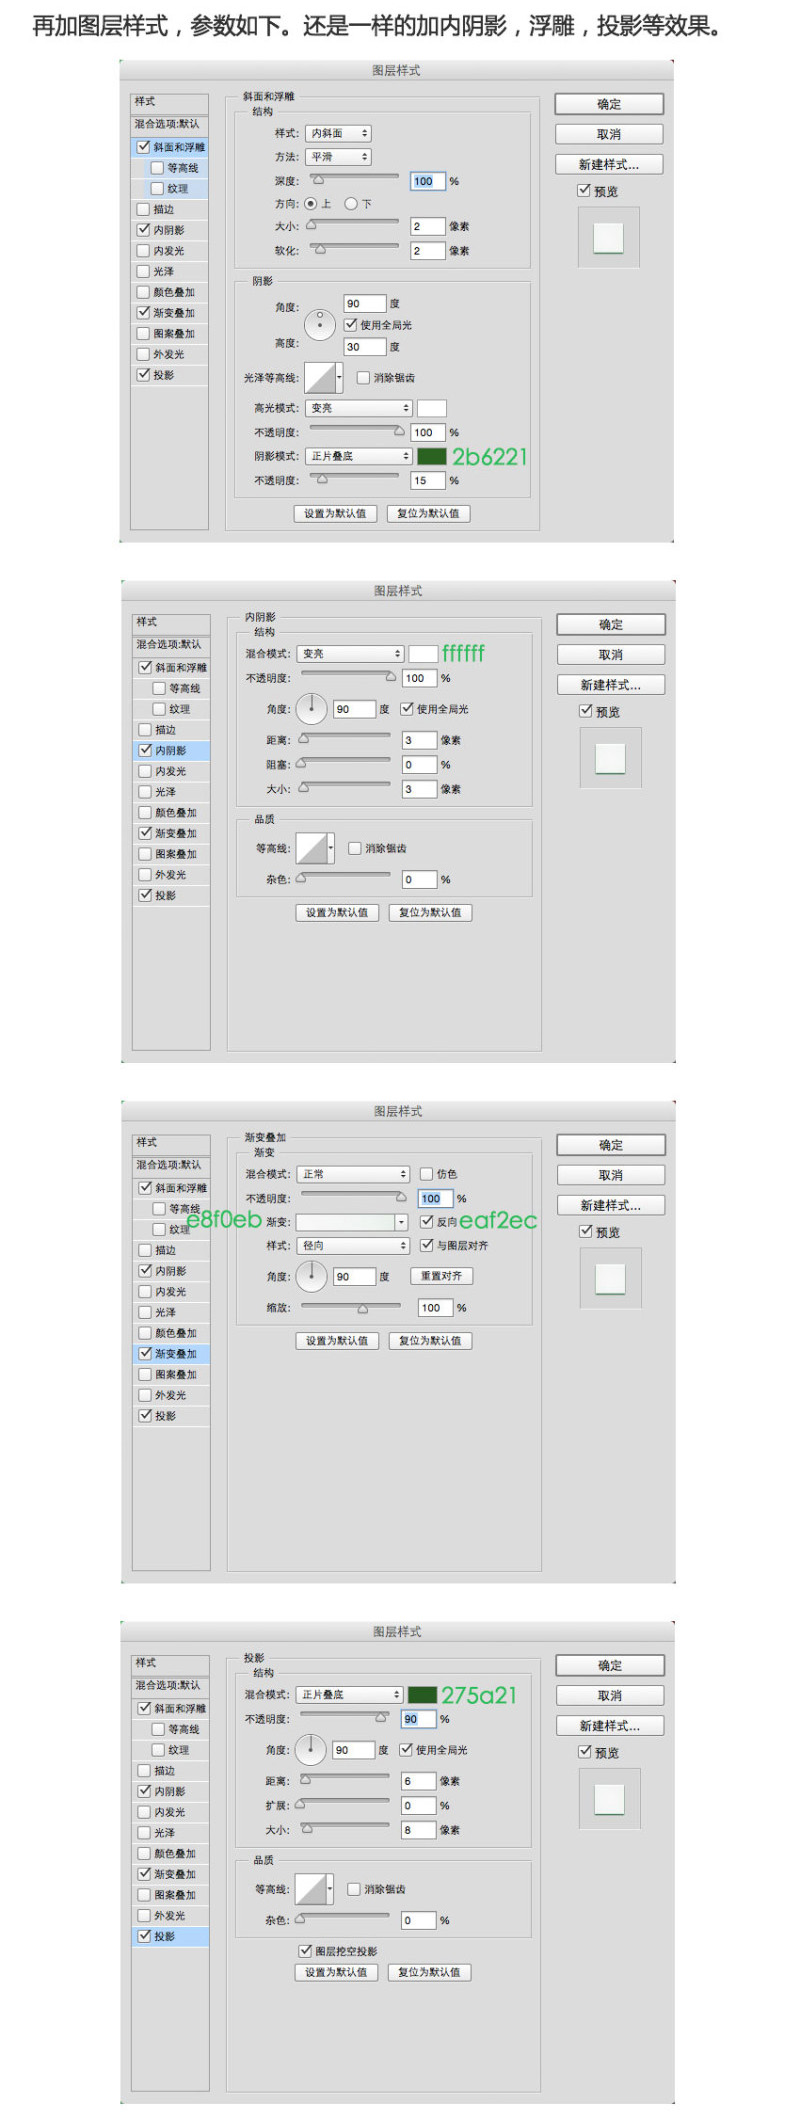Screen dimensions: 800x2124
Task: Click the angle dial in the 斜面和浮雕 shading section
Action: [x=319, y=324]
